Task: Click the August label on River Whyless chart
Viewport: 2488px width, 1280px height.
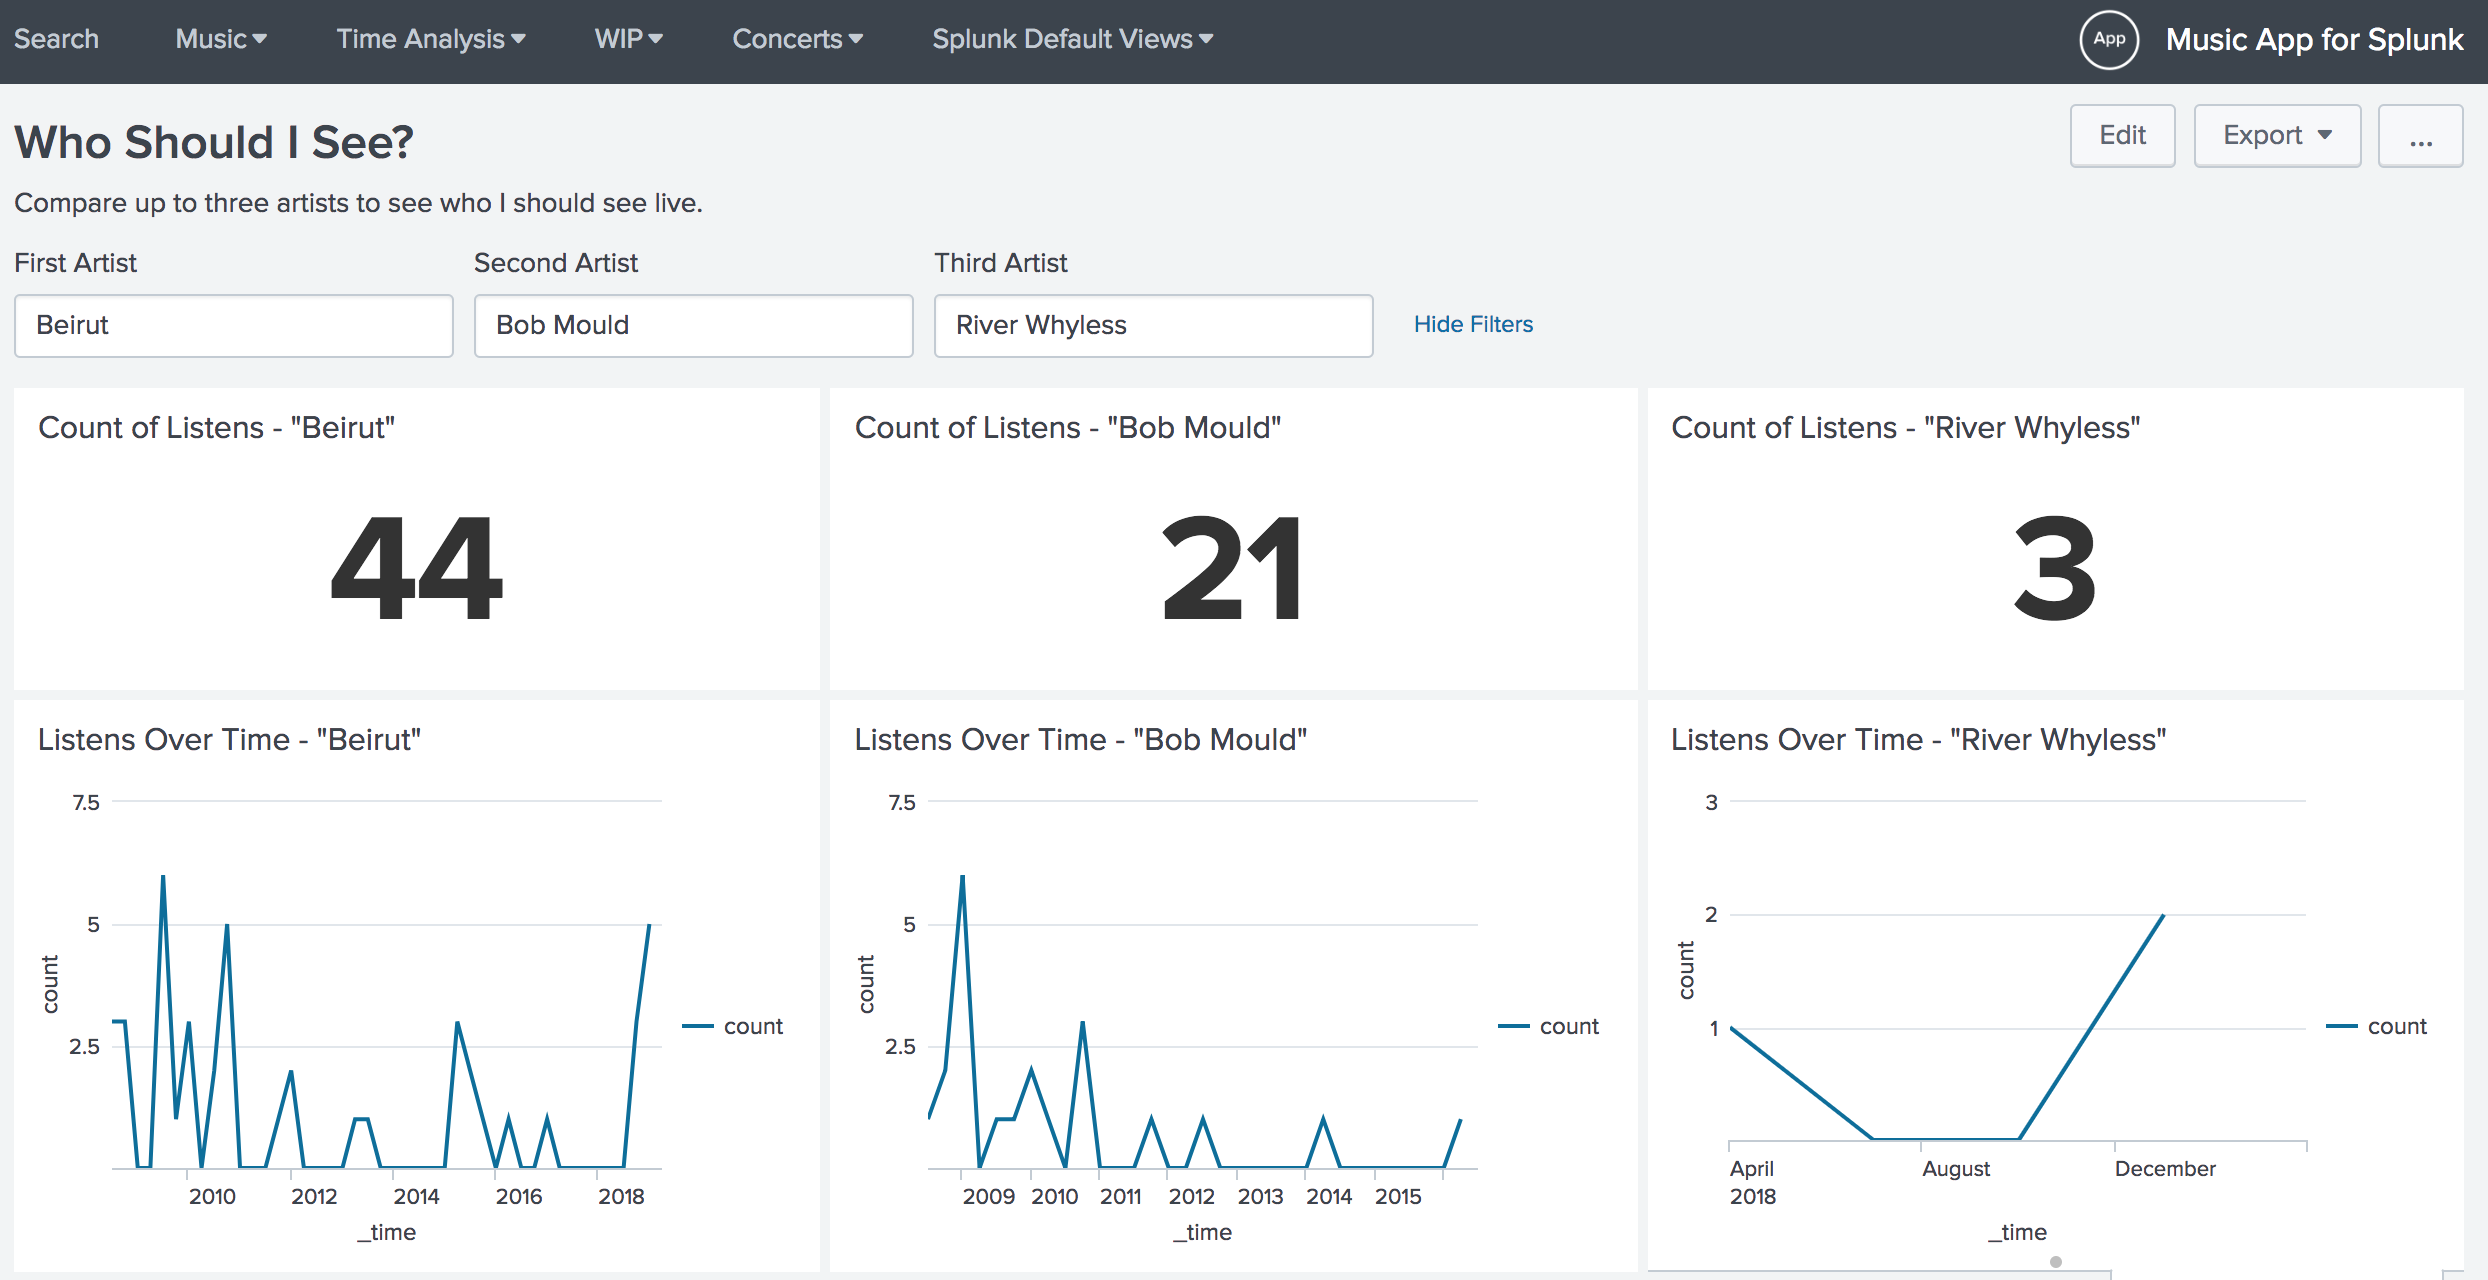Action: (1956, 1168)
